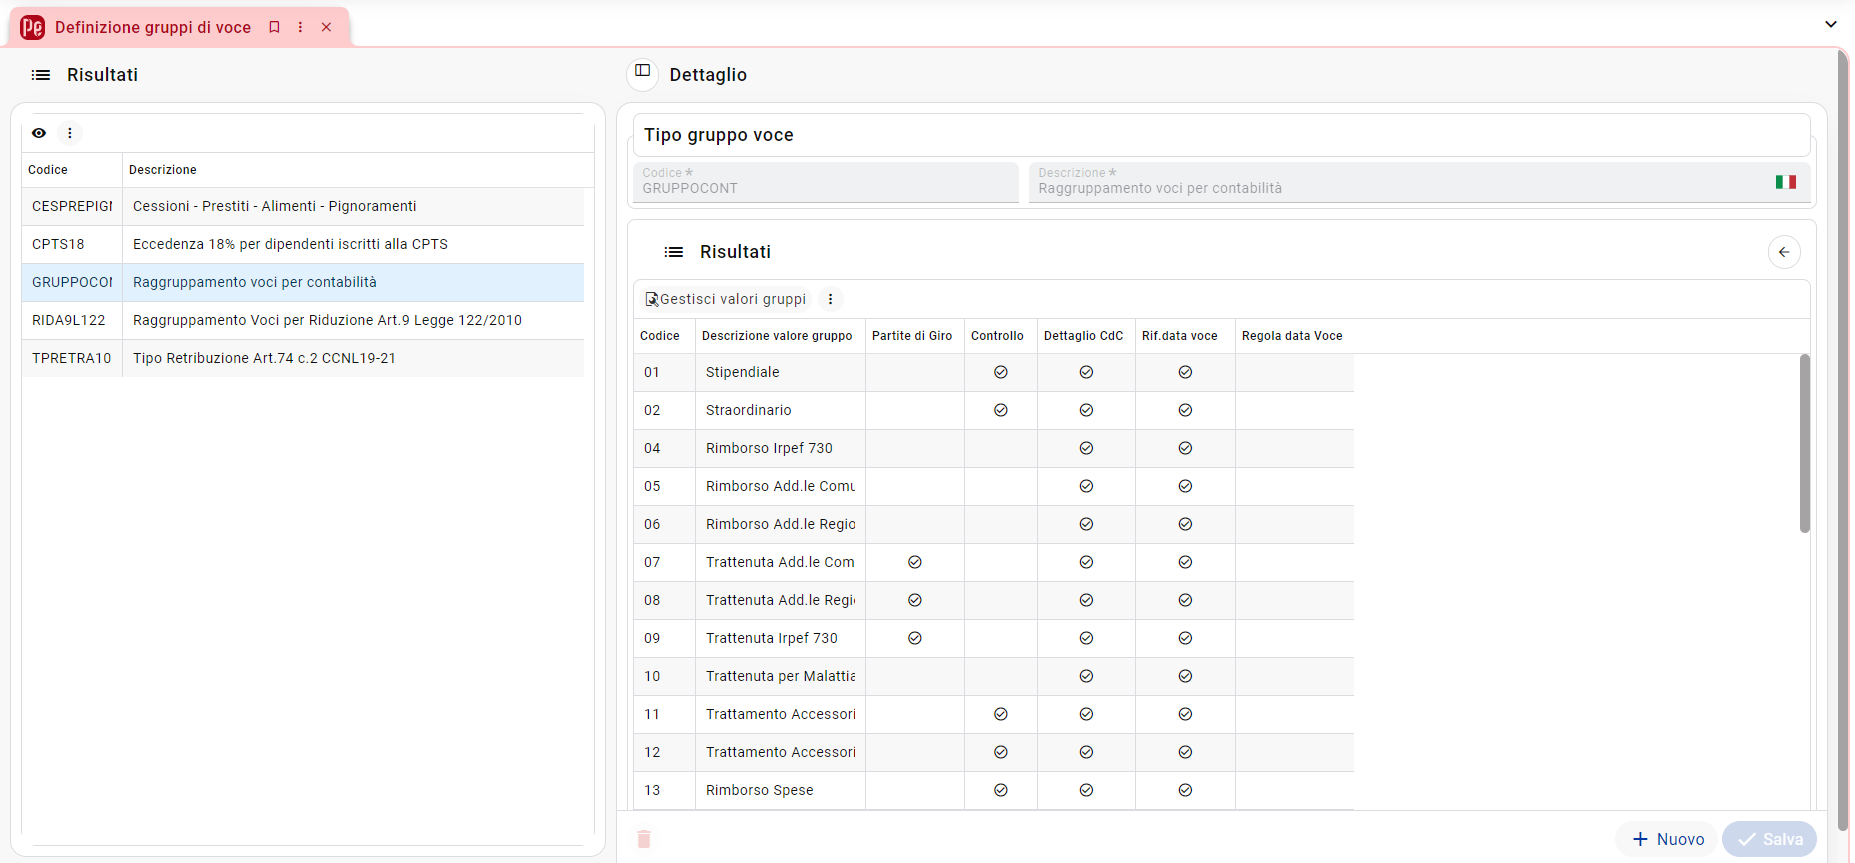Image resolution: width=1855 pixels, height=863 pixels.
Task: Select the row with code 05
Action: tap(994, 486)
